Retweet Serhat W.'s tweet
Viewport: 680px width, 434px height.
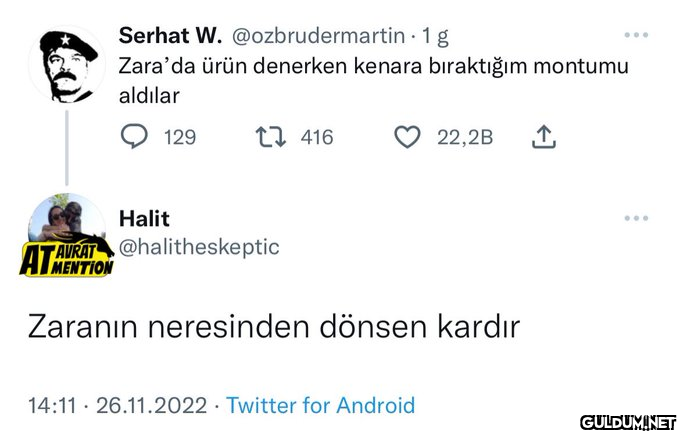pos(272,137)
